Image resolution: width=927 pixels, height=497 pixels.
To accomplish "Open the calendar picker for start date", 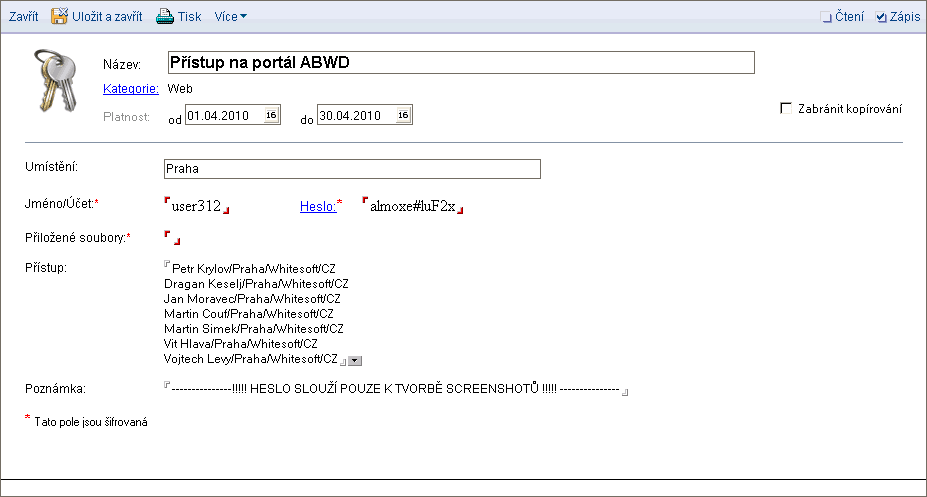I will click(x=270, y=116).
